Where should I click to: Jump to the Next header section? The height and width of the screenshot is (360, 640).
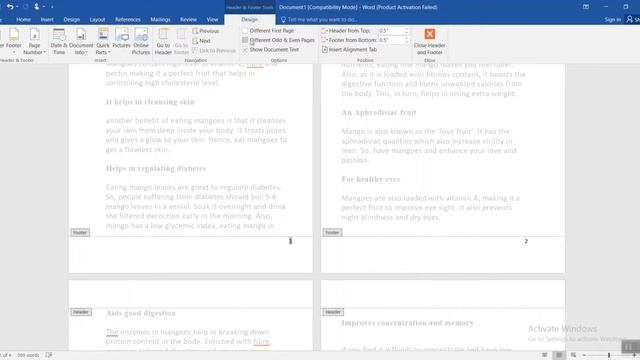(202, 41)
